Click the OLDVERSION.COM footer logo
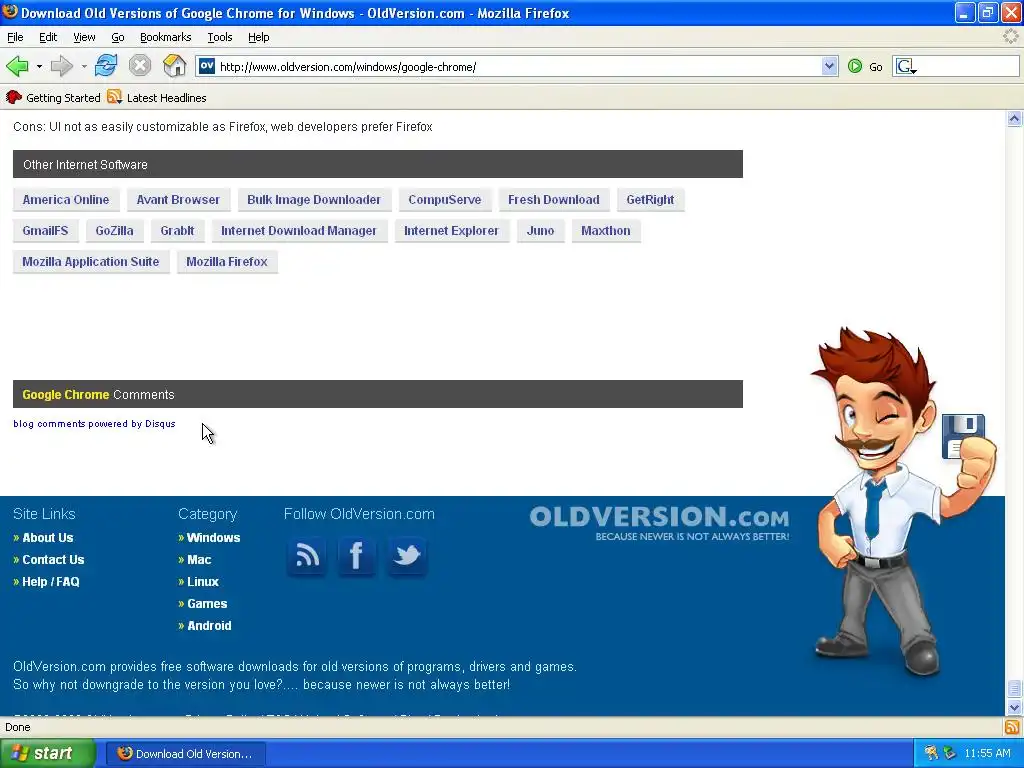1024x768 pixels. (659, 522)
